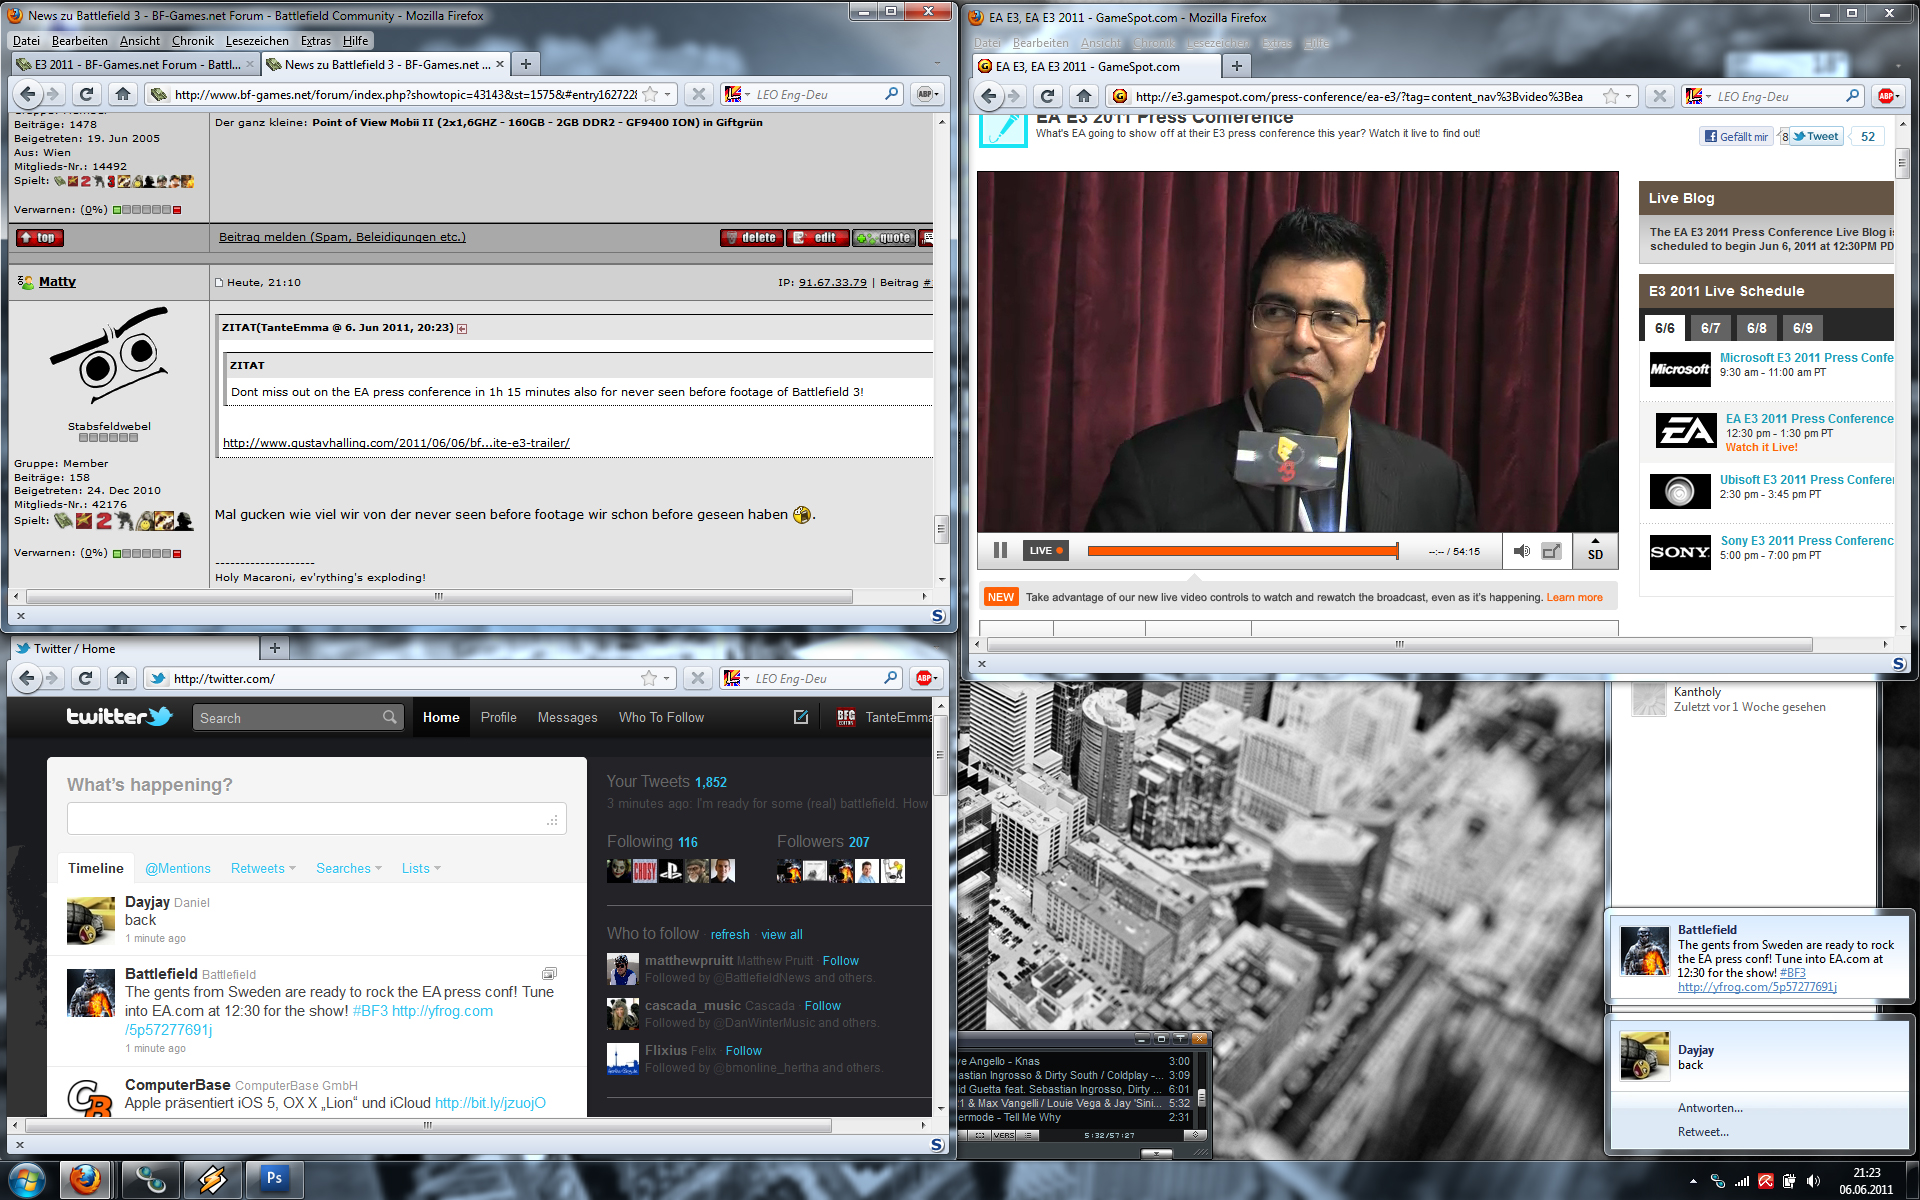
Task: Click the Windows Start button
Action: tap(27, 1181)
